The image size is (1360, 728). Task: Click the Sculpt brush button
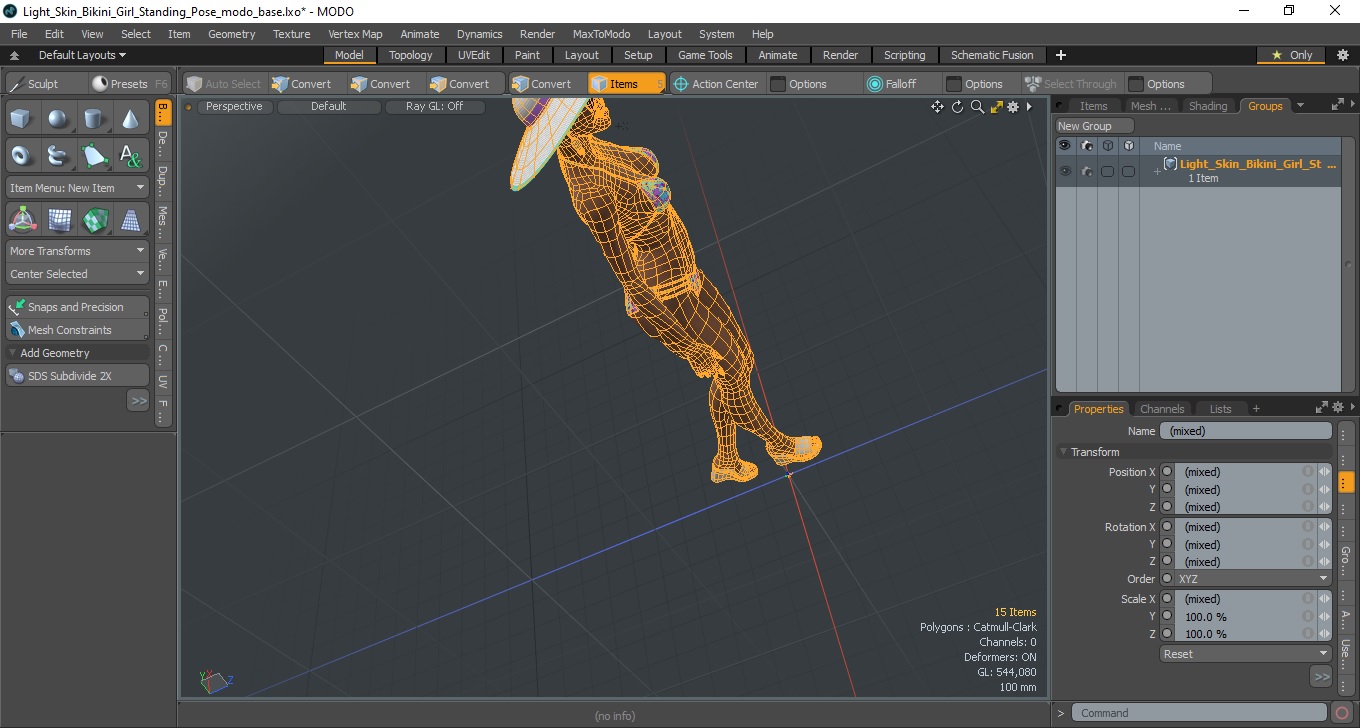point(45,84)
